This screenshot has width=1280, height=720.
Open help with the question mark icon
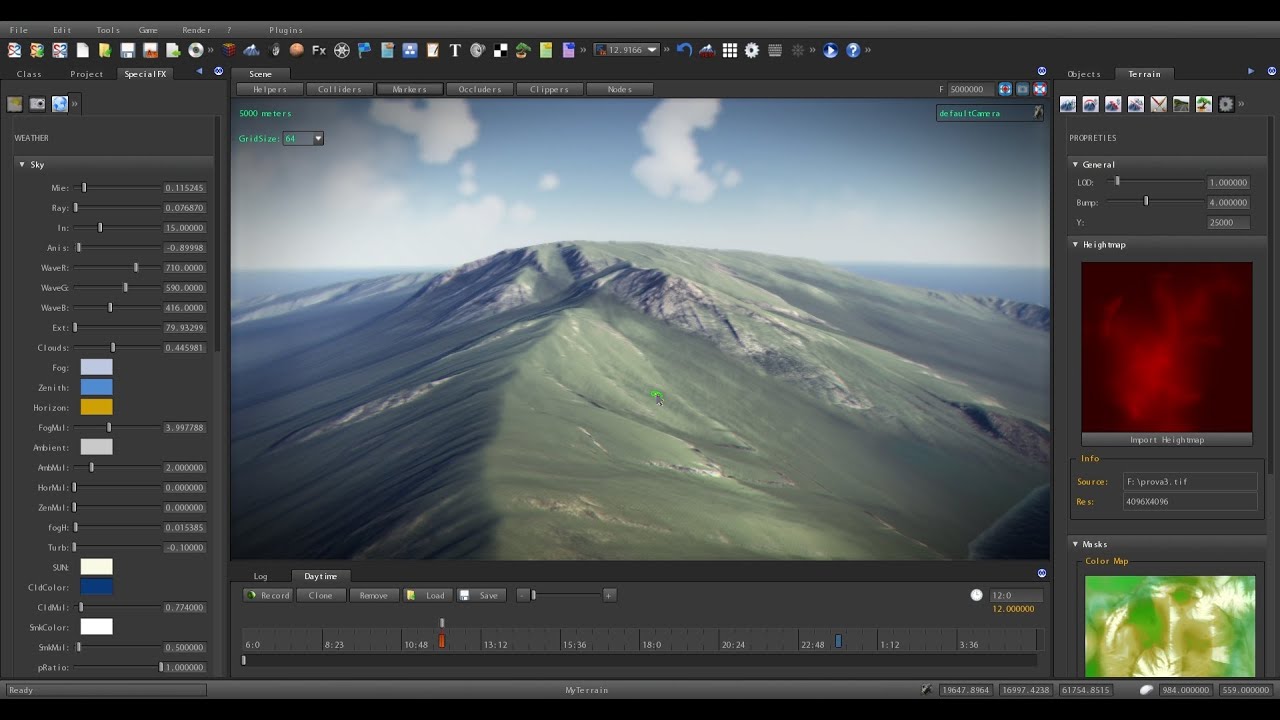[853, 50]
